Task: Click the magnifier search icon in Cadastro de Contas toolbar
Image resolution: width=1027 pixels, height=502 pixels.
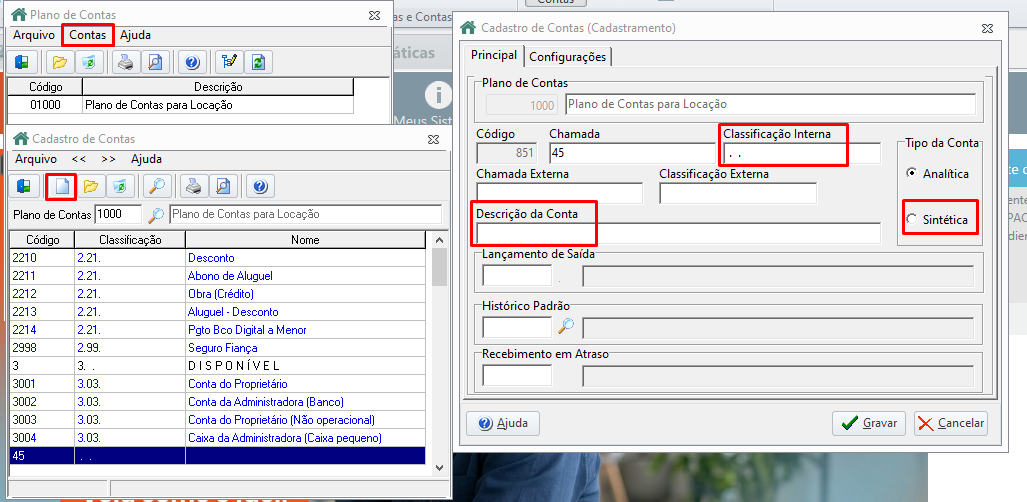Action: point(157,186)
